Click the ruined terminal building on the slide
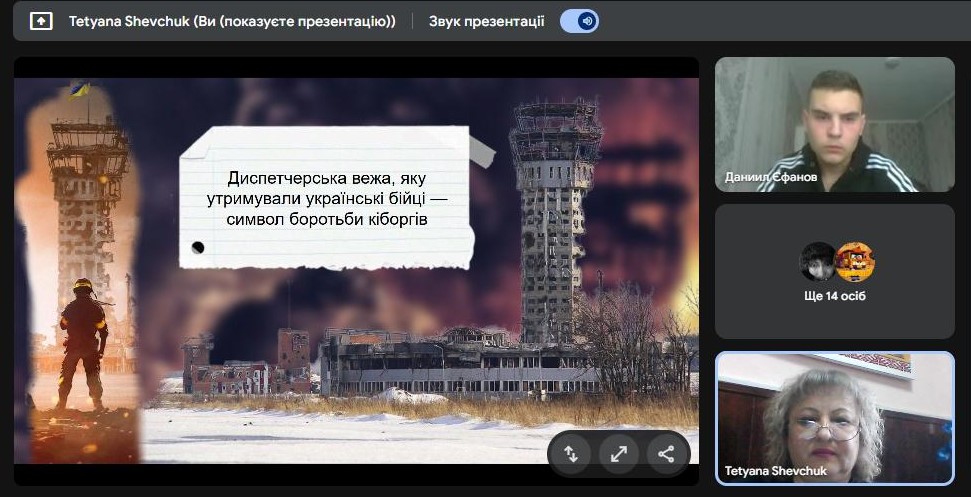971x497 pixels. [x=450, y=362]
